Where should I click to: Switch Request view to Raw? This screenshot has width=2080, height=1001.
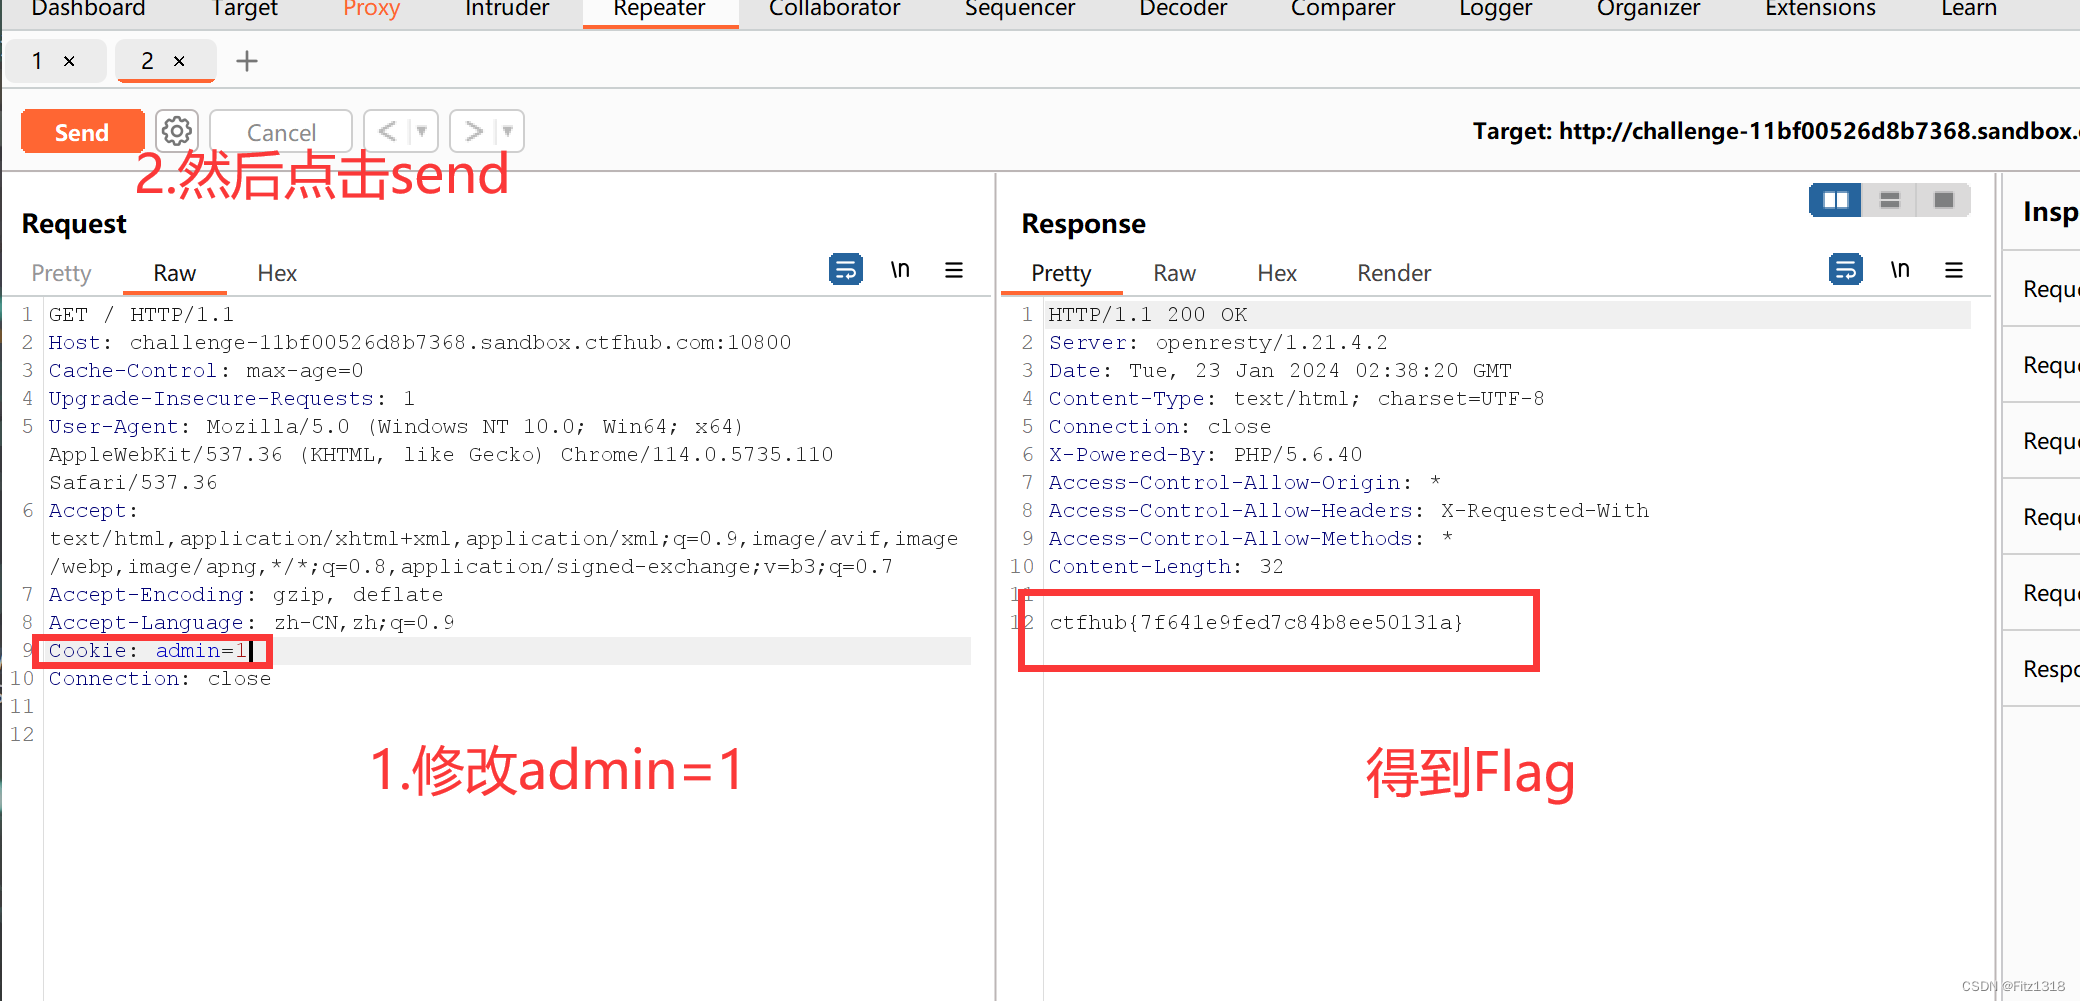[x=174, y=273]
